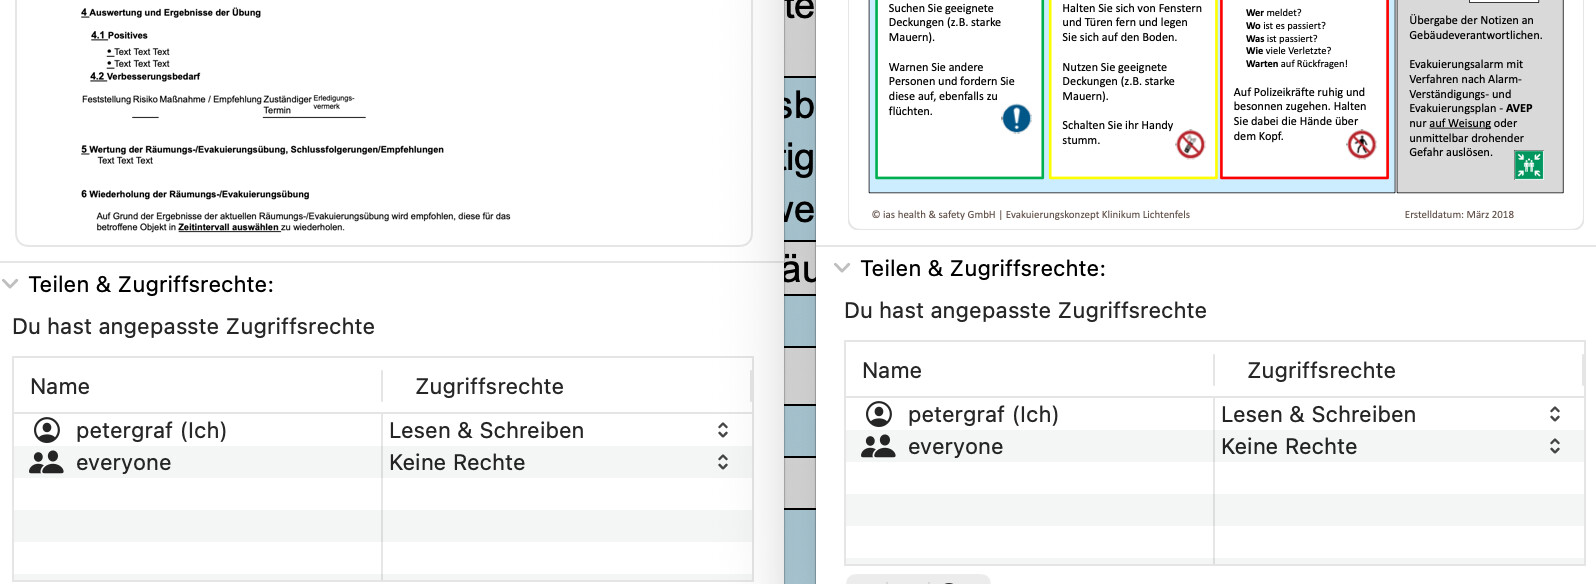This screenshot has width=1596, height=584.
Task: Click the prohibition sign in the red-bordered box
Action: coord(1361,145)
